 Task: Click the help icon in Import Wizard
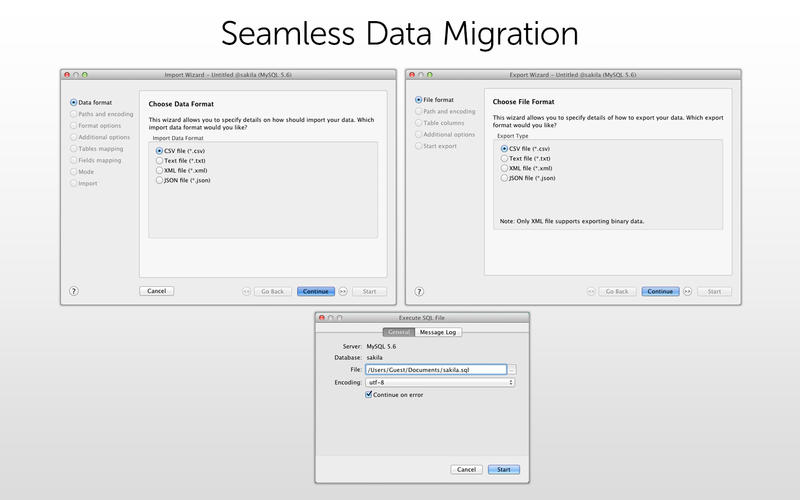[74, 291]
